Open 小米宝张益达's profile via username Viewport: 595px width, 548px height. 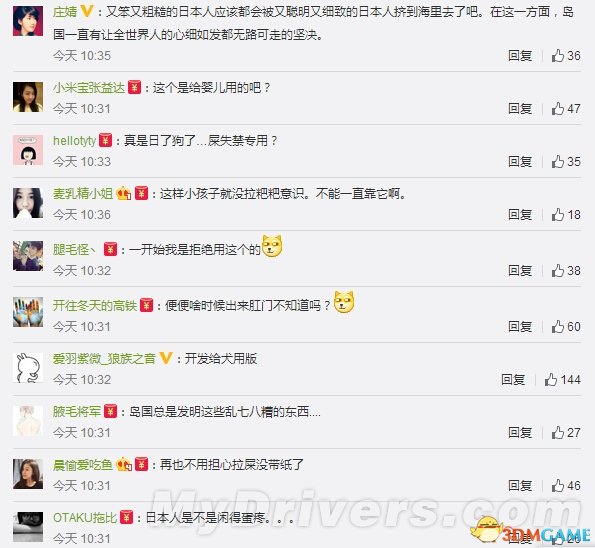(x=89, y=88)
